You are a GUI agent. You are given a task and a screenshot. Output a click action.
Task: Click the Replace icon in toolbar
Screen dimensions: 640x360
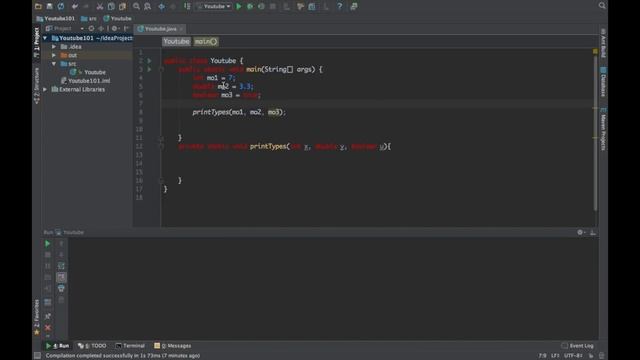tap(147, 6)
